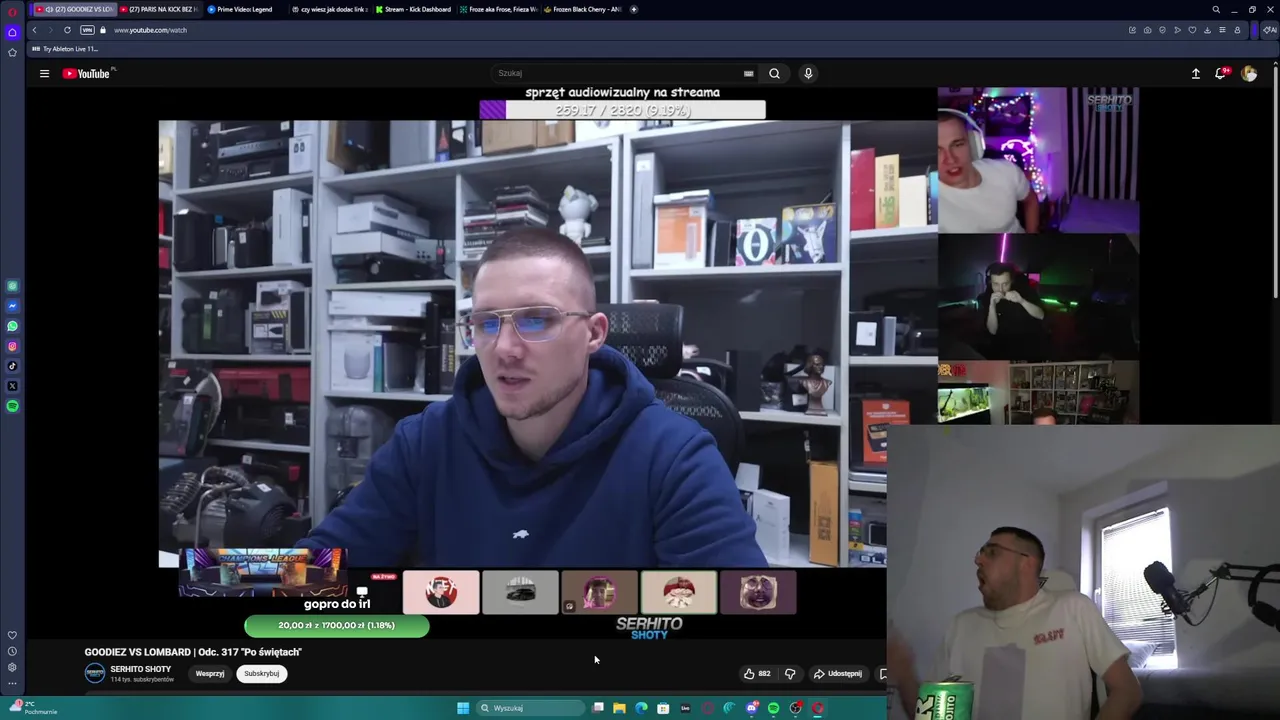Image resolution: width=1280 pixels, height=720 pixels.
Task: Go back with the browser back arrow
Action: (x=34, y=30)
